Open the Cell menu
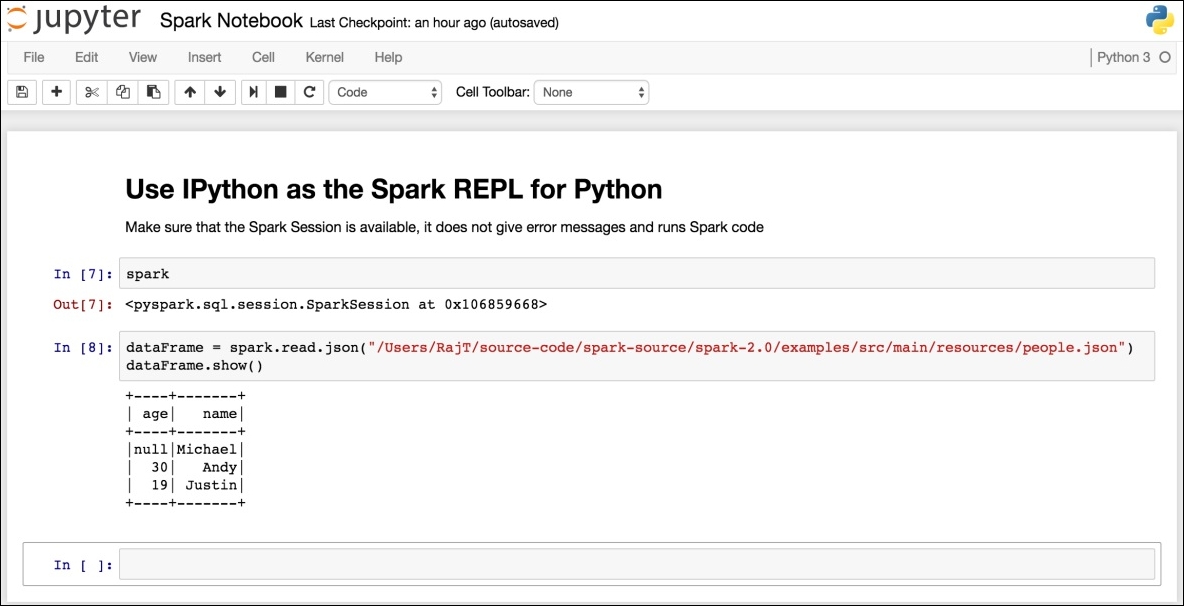The image size is (1184, 606). click(x=264, y=57)
